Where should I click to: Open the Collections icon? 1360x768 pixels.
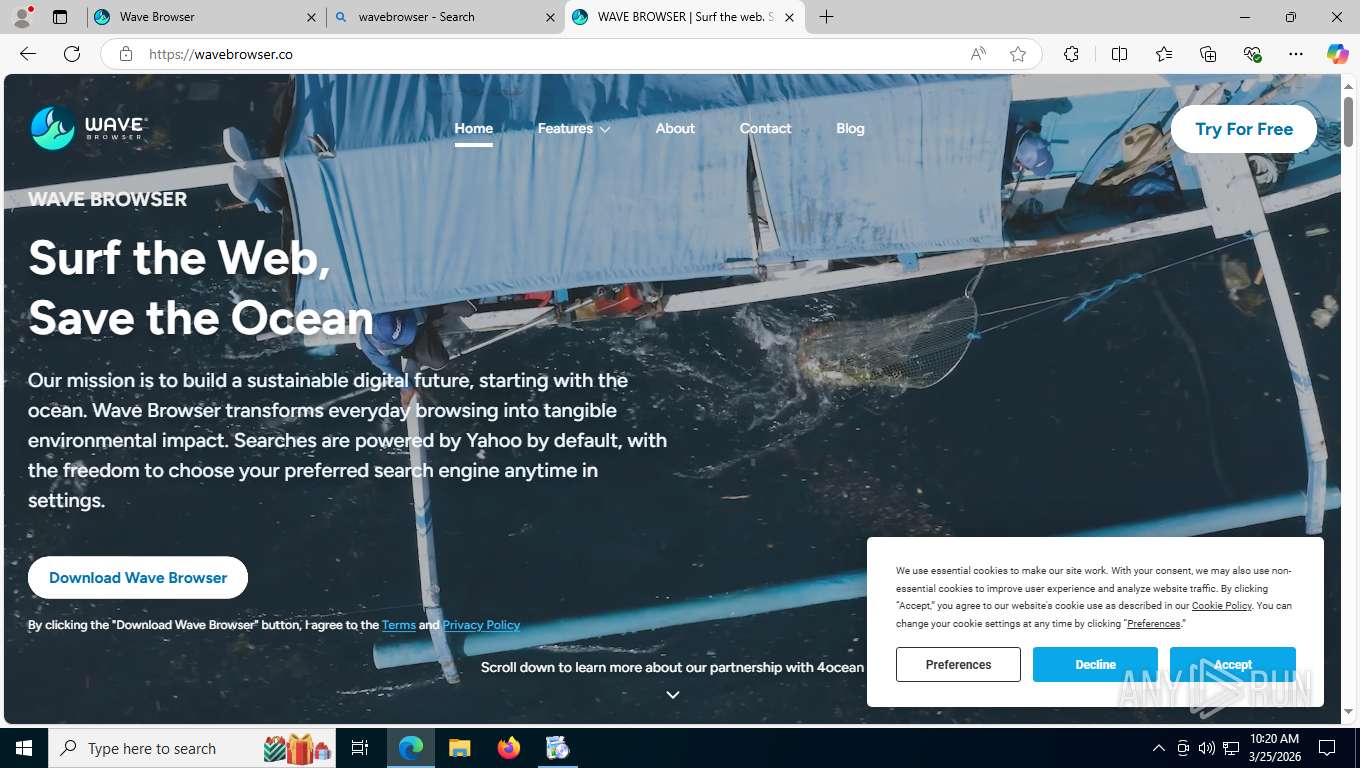[1208, 54]
